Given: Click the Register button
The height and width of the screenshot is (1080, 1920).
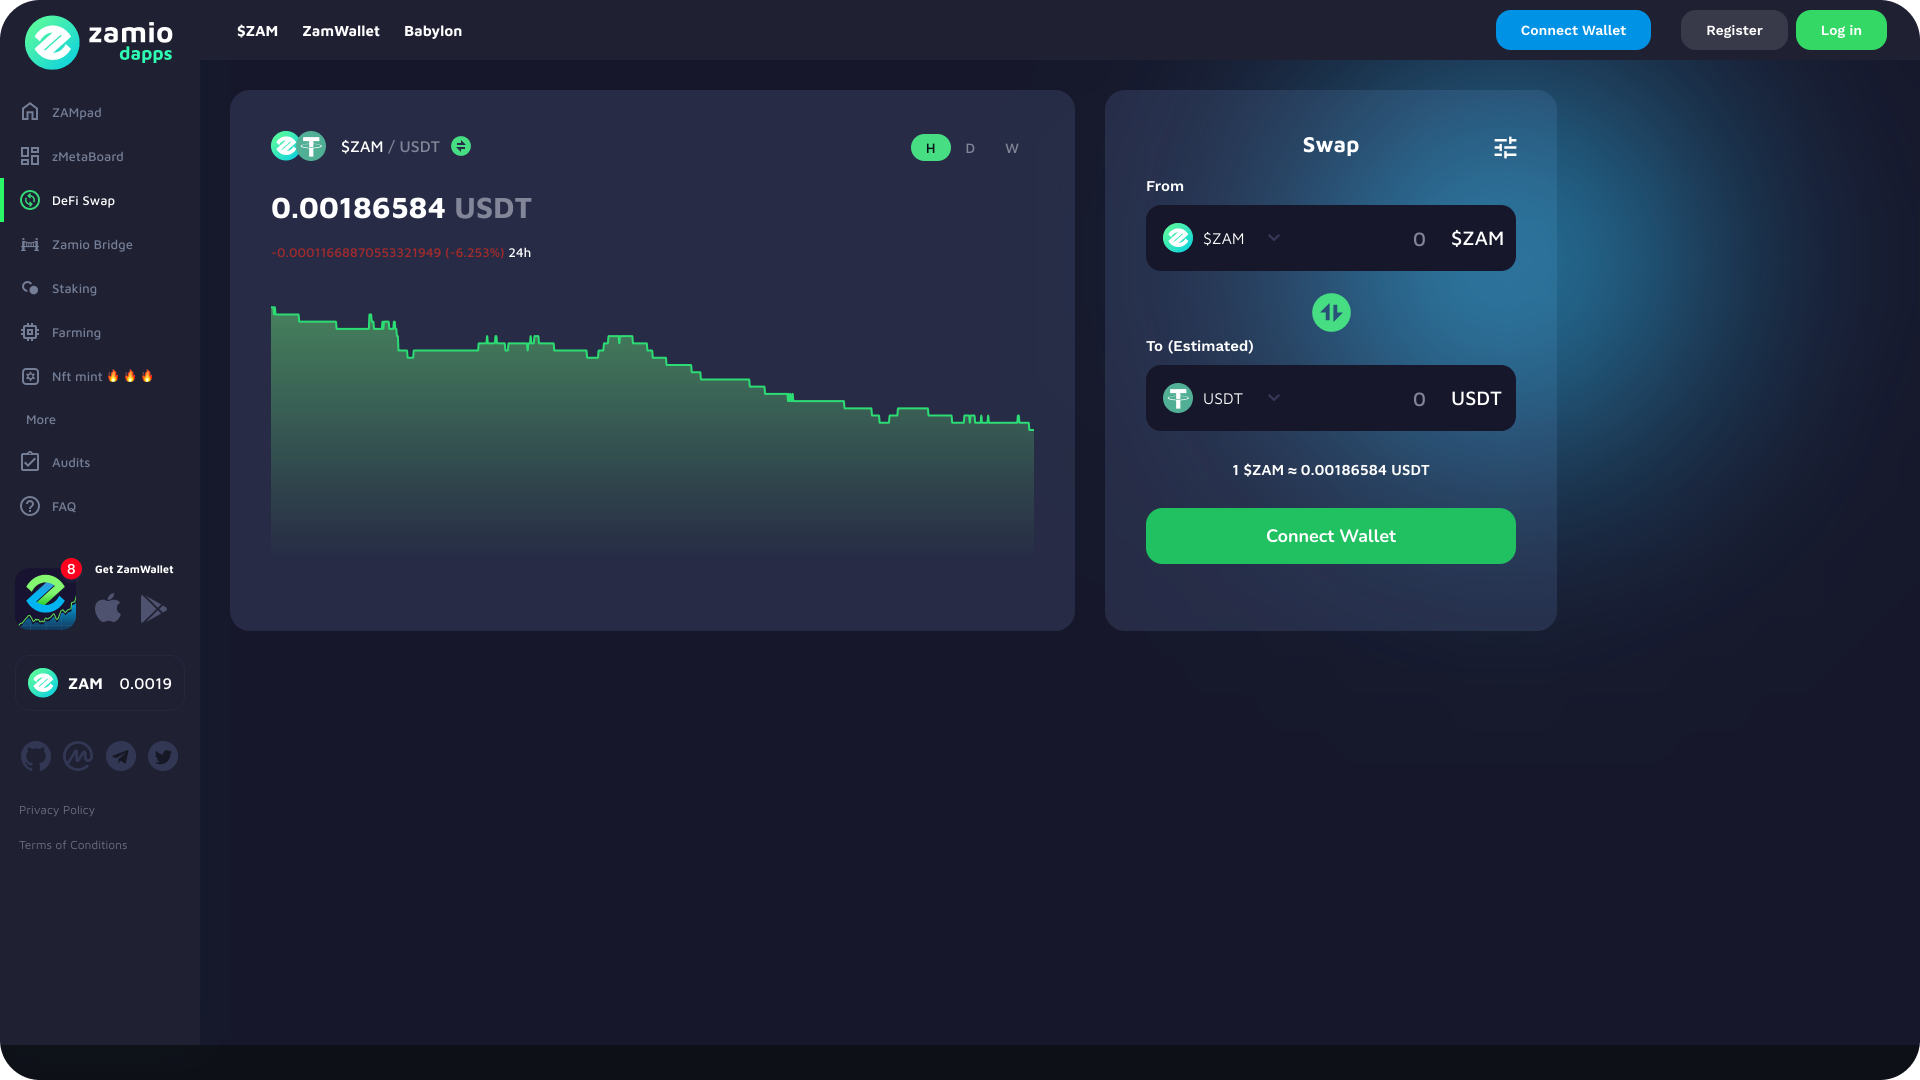Looking at the screenshot, I should click(x=1733, y=30).
